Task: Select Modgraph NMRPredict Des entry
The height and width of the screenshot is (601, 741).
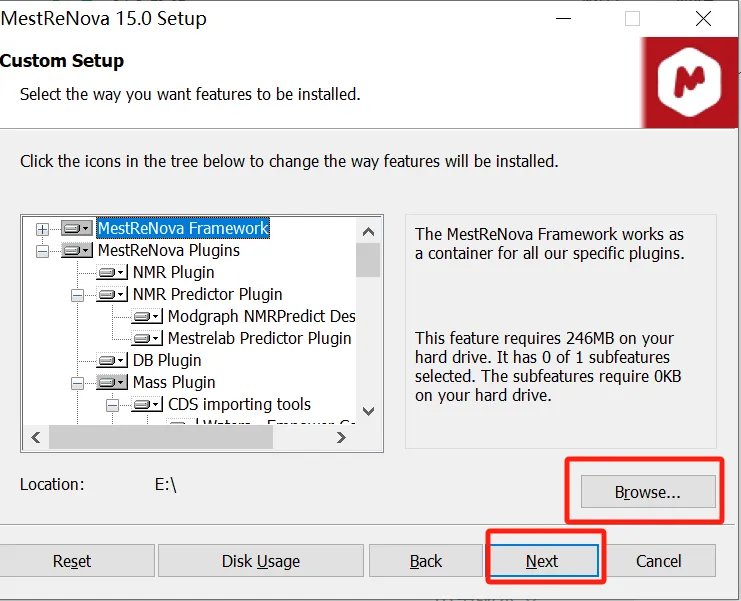Action: 261,317
